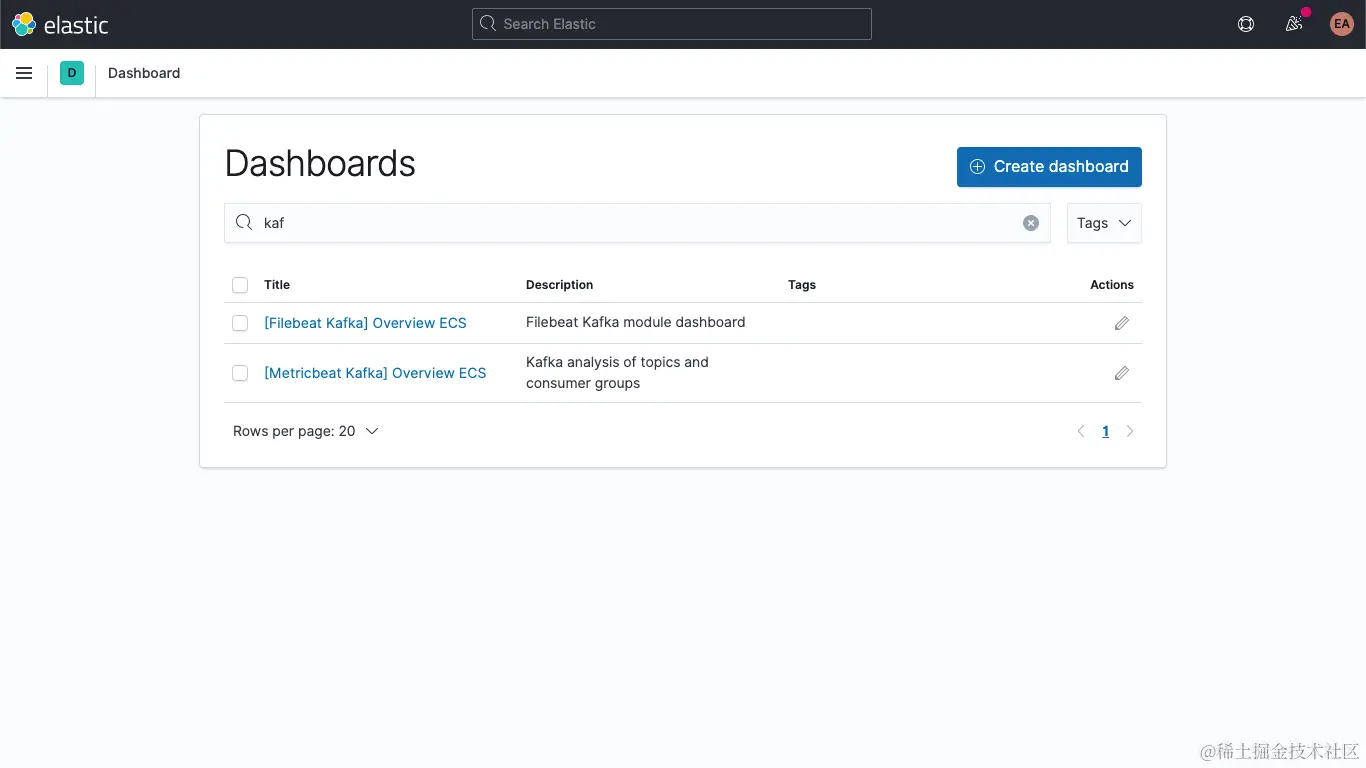Edit the Metricbeat Kafka dashboard via pencil icon
Viewport: 1366px width, 768px height.
(x=1121, y=373)
